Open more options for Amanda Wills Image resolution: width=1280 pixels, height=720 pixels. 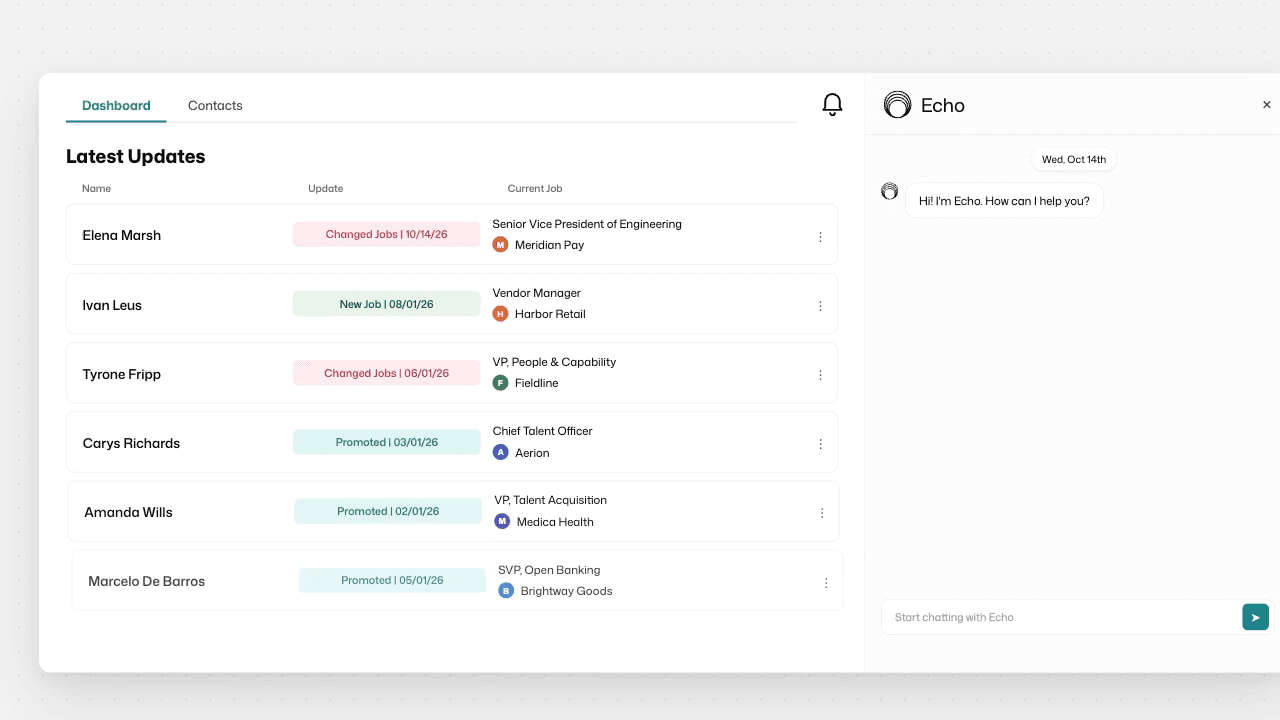point(822,513)
